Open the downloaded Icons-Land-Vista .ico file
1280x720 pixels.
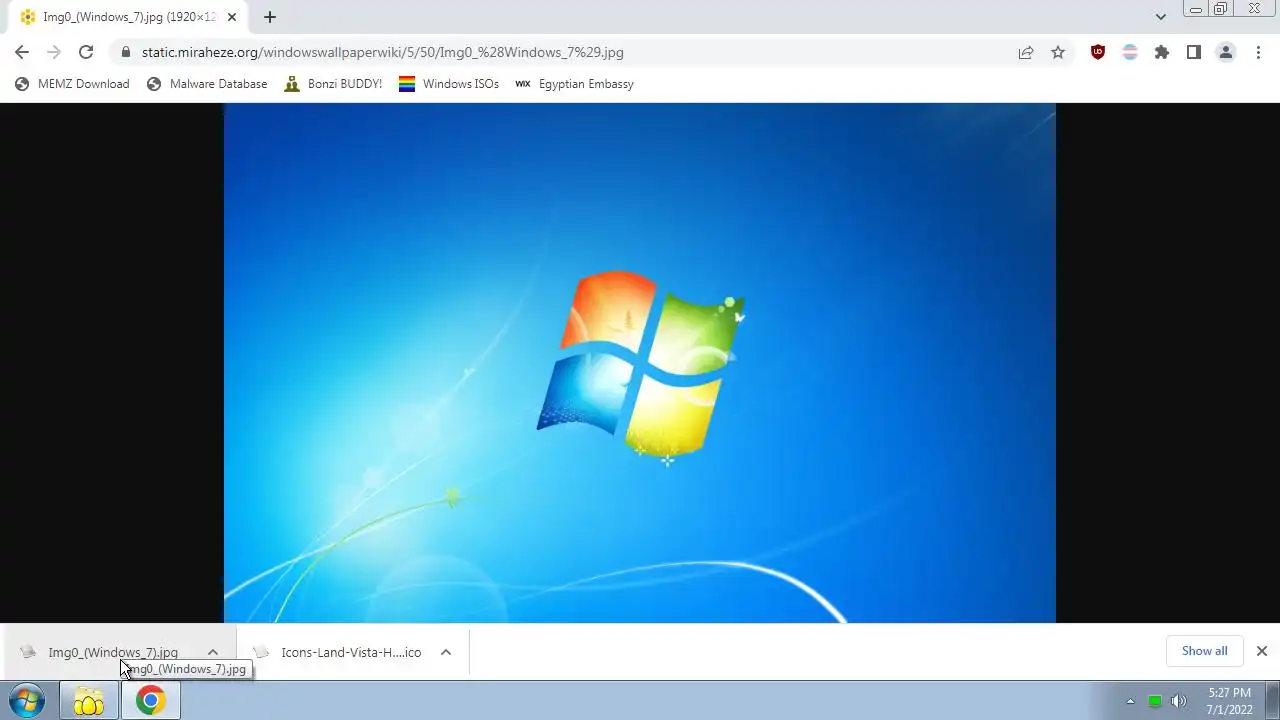[340, 652]
